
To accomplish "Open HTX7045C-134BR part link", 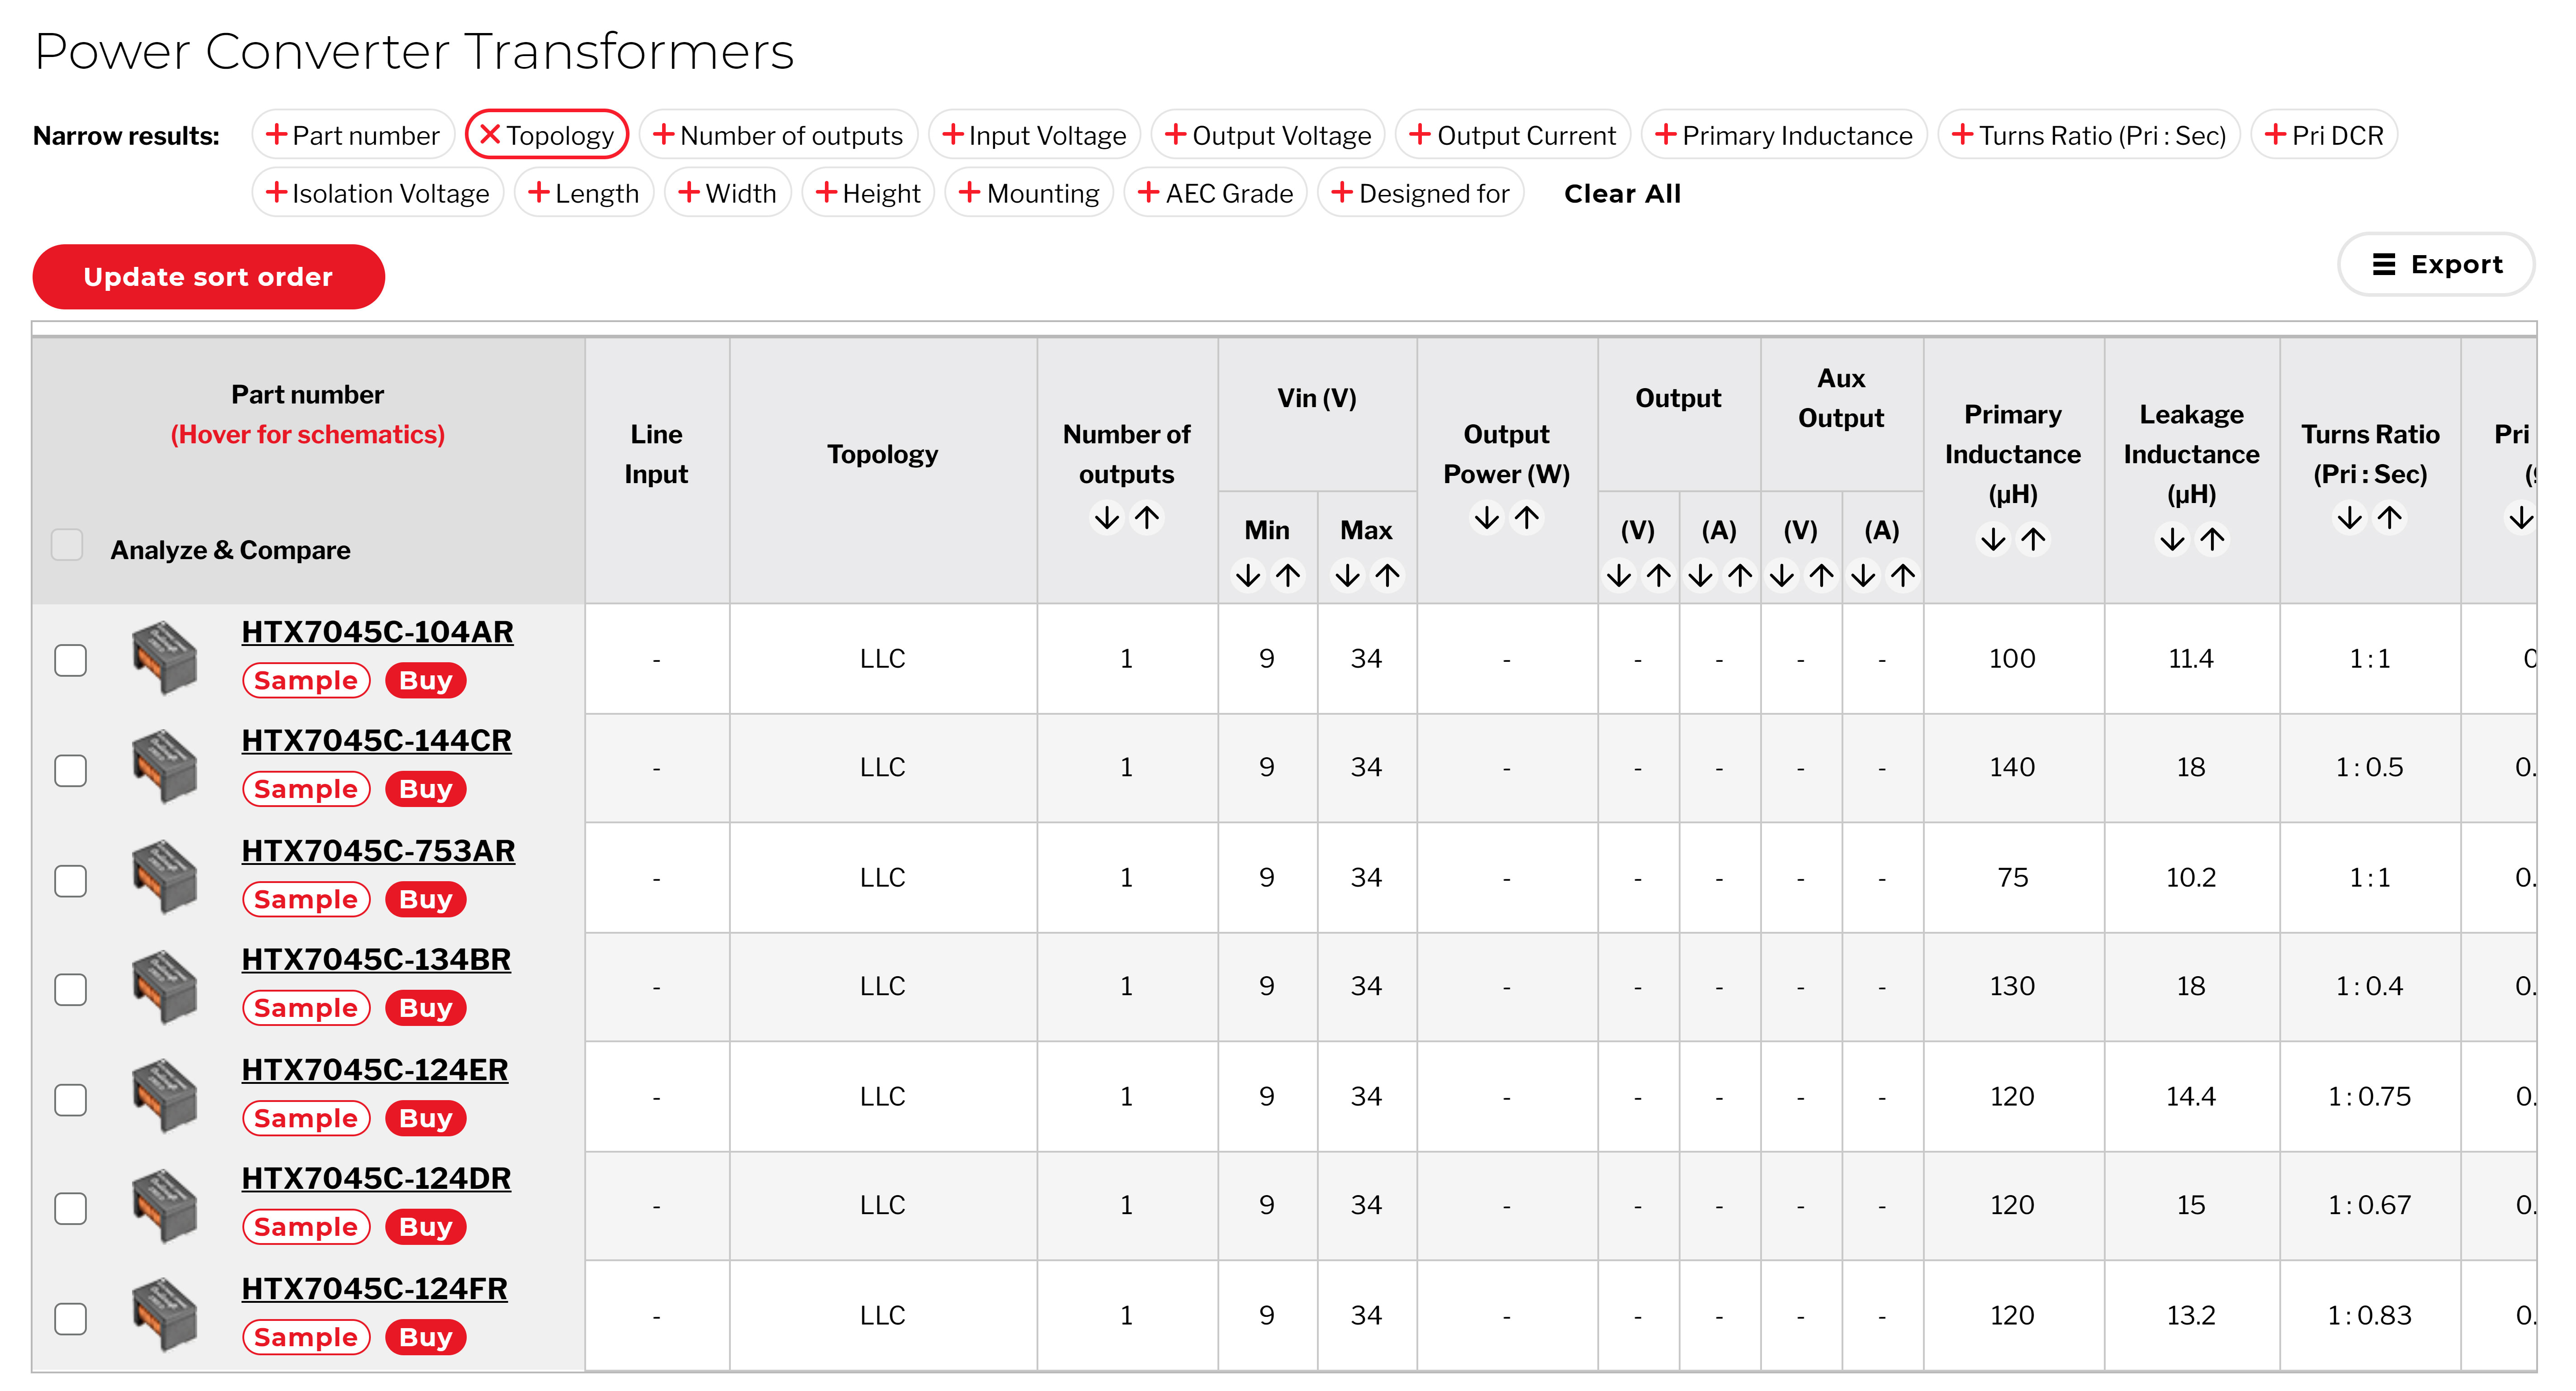I will 376,960.
